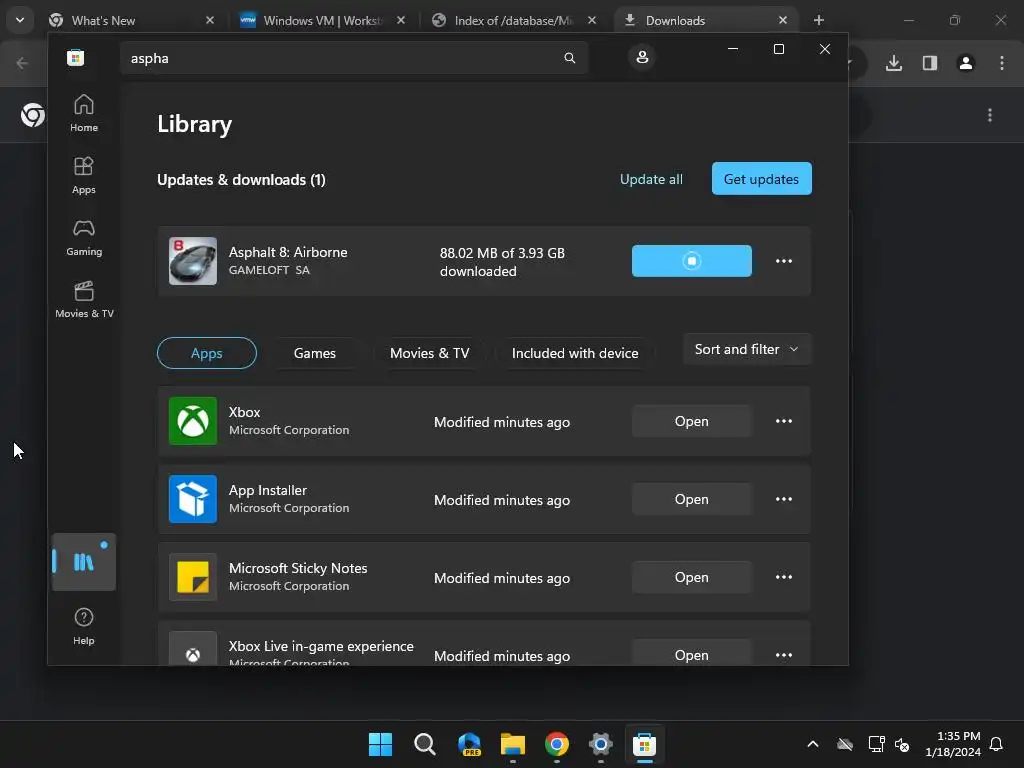Viewport: 1024px width, 768px height.
Task: Open Home in Store sidebar
Action: (84, 114)
